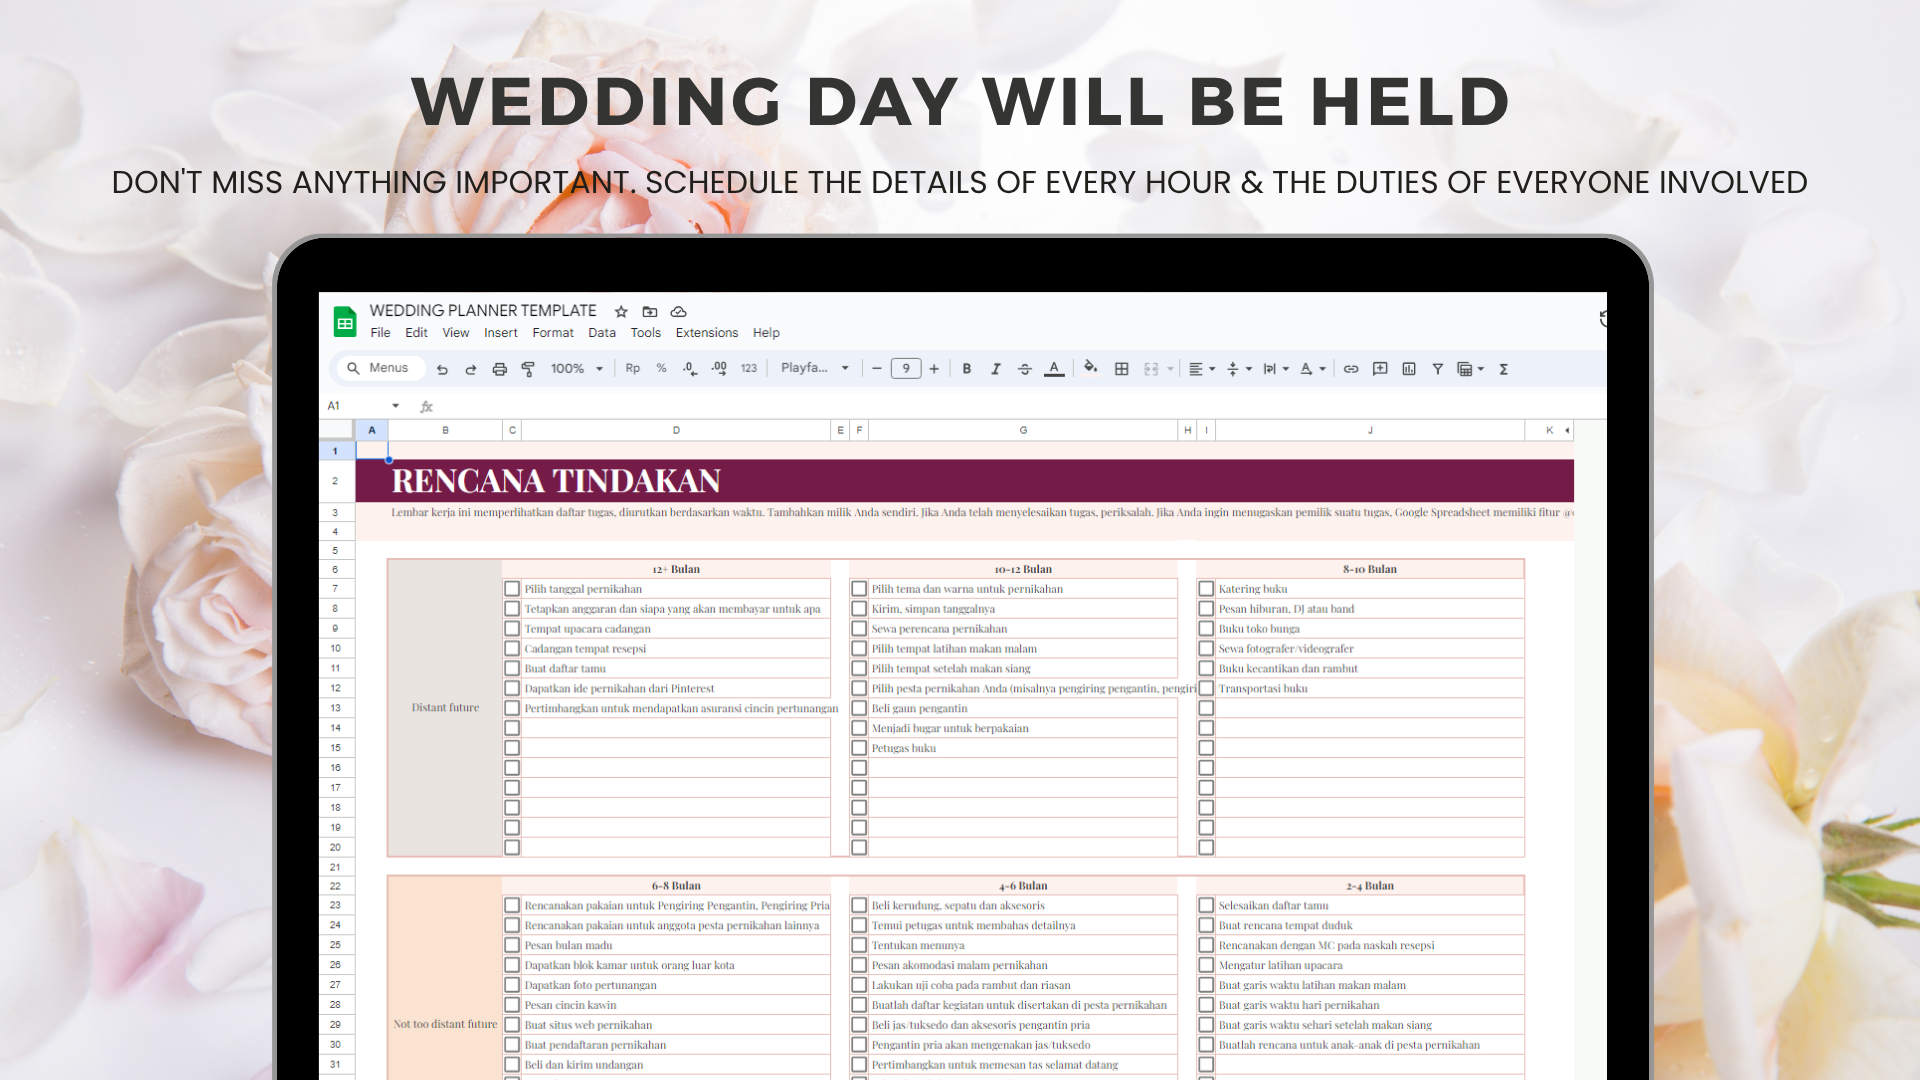Toggle Bold formatting
Screen dimensions: 1920x1080
click(966, 369)
